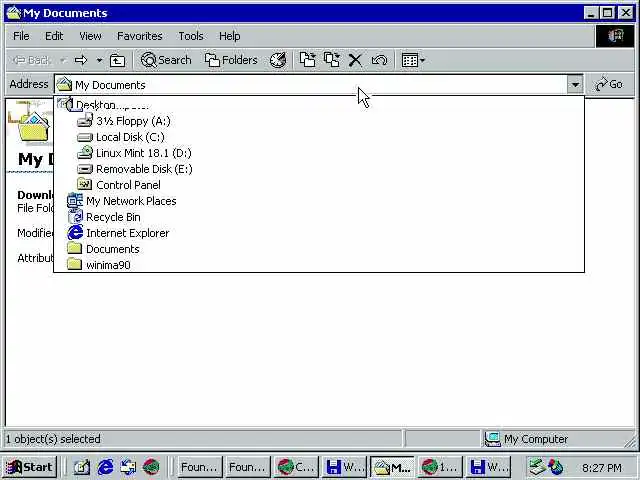Viewport: 640px width, 480px height.
Task: Click the Copy To toolbar icon
Action: 332,60
